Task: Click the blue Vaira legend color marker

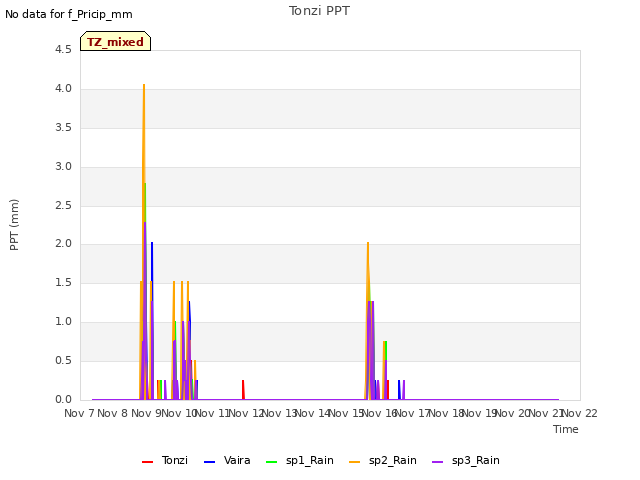Action: point(209,462)
